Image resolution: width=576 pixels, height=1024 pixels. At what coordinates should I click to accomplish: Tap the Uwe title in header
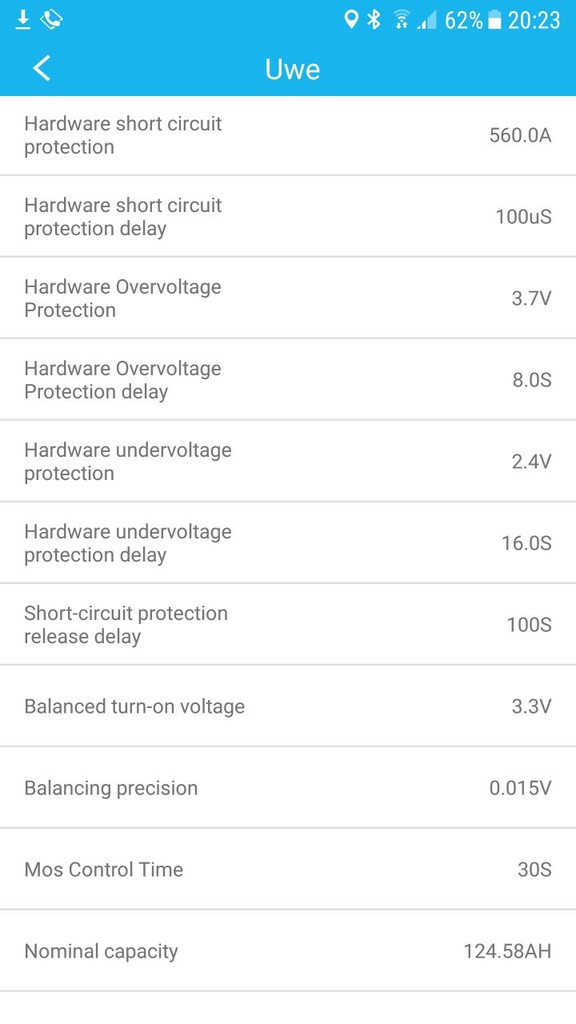pyautogui.click(x=293, y=69)
